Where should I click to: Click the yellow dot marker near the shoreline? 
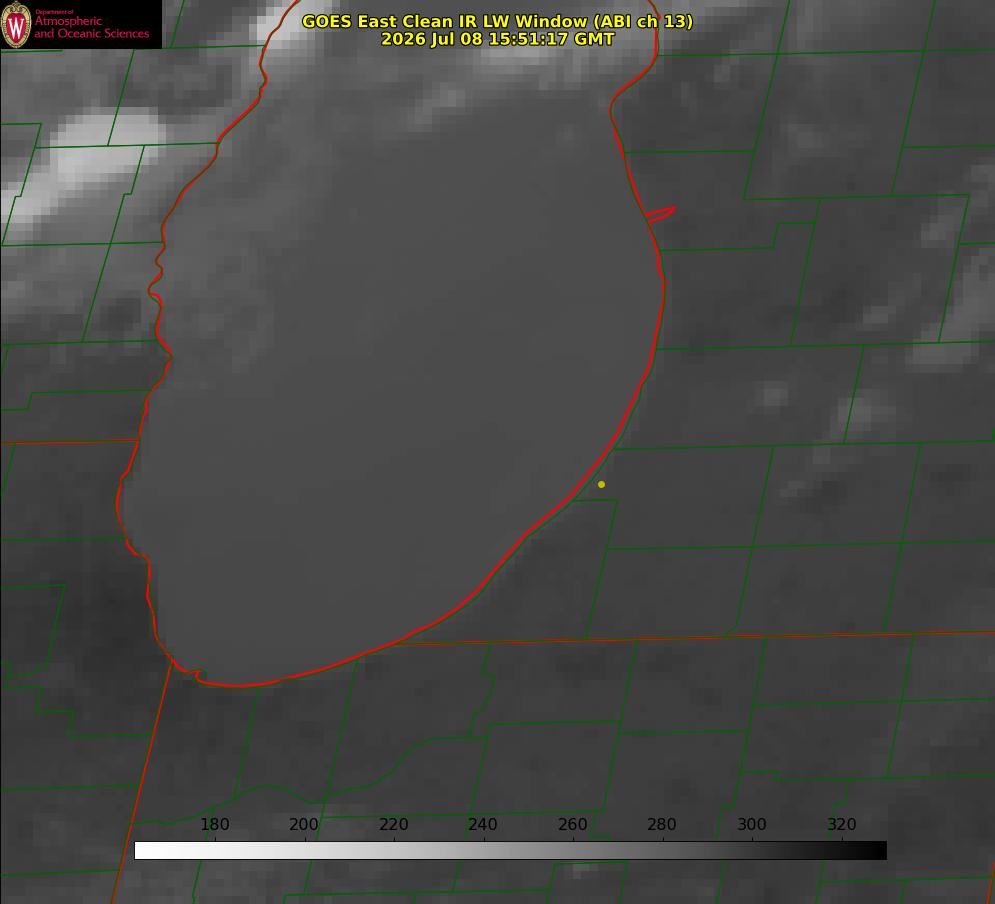pos(601,484)
